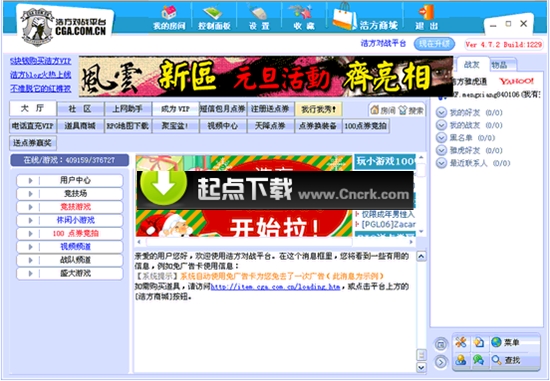The image size is (550, 381).
Task: Switch to 战友 tab in right panel
Action: (472, 65)
